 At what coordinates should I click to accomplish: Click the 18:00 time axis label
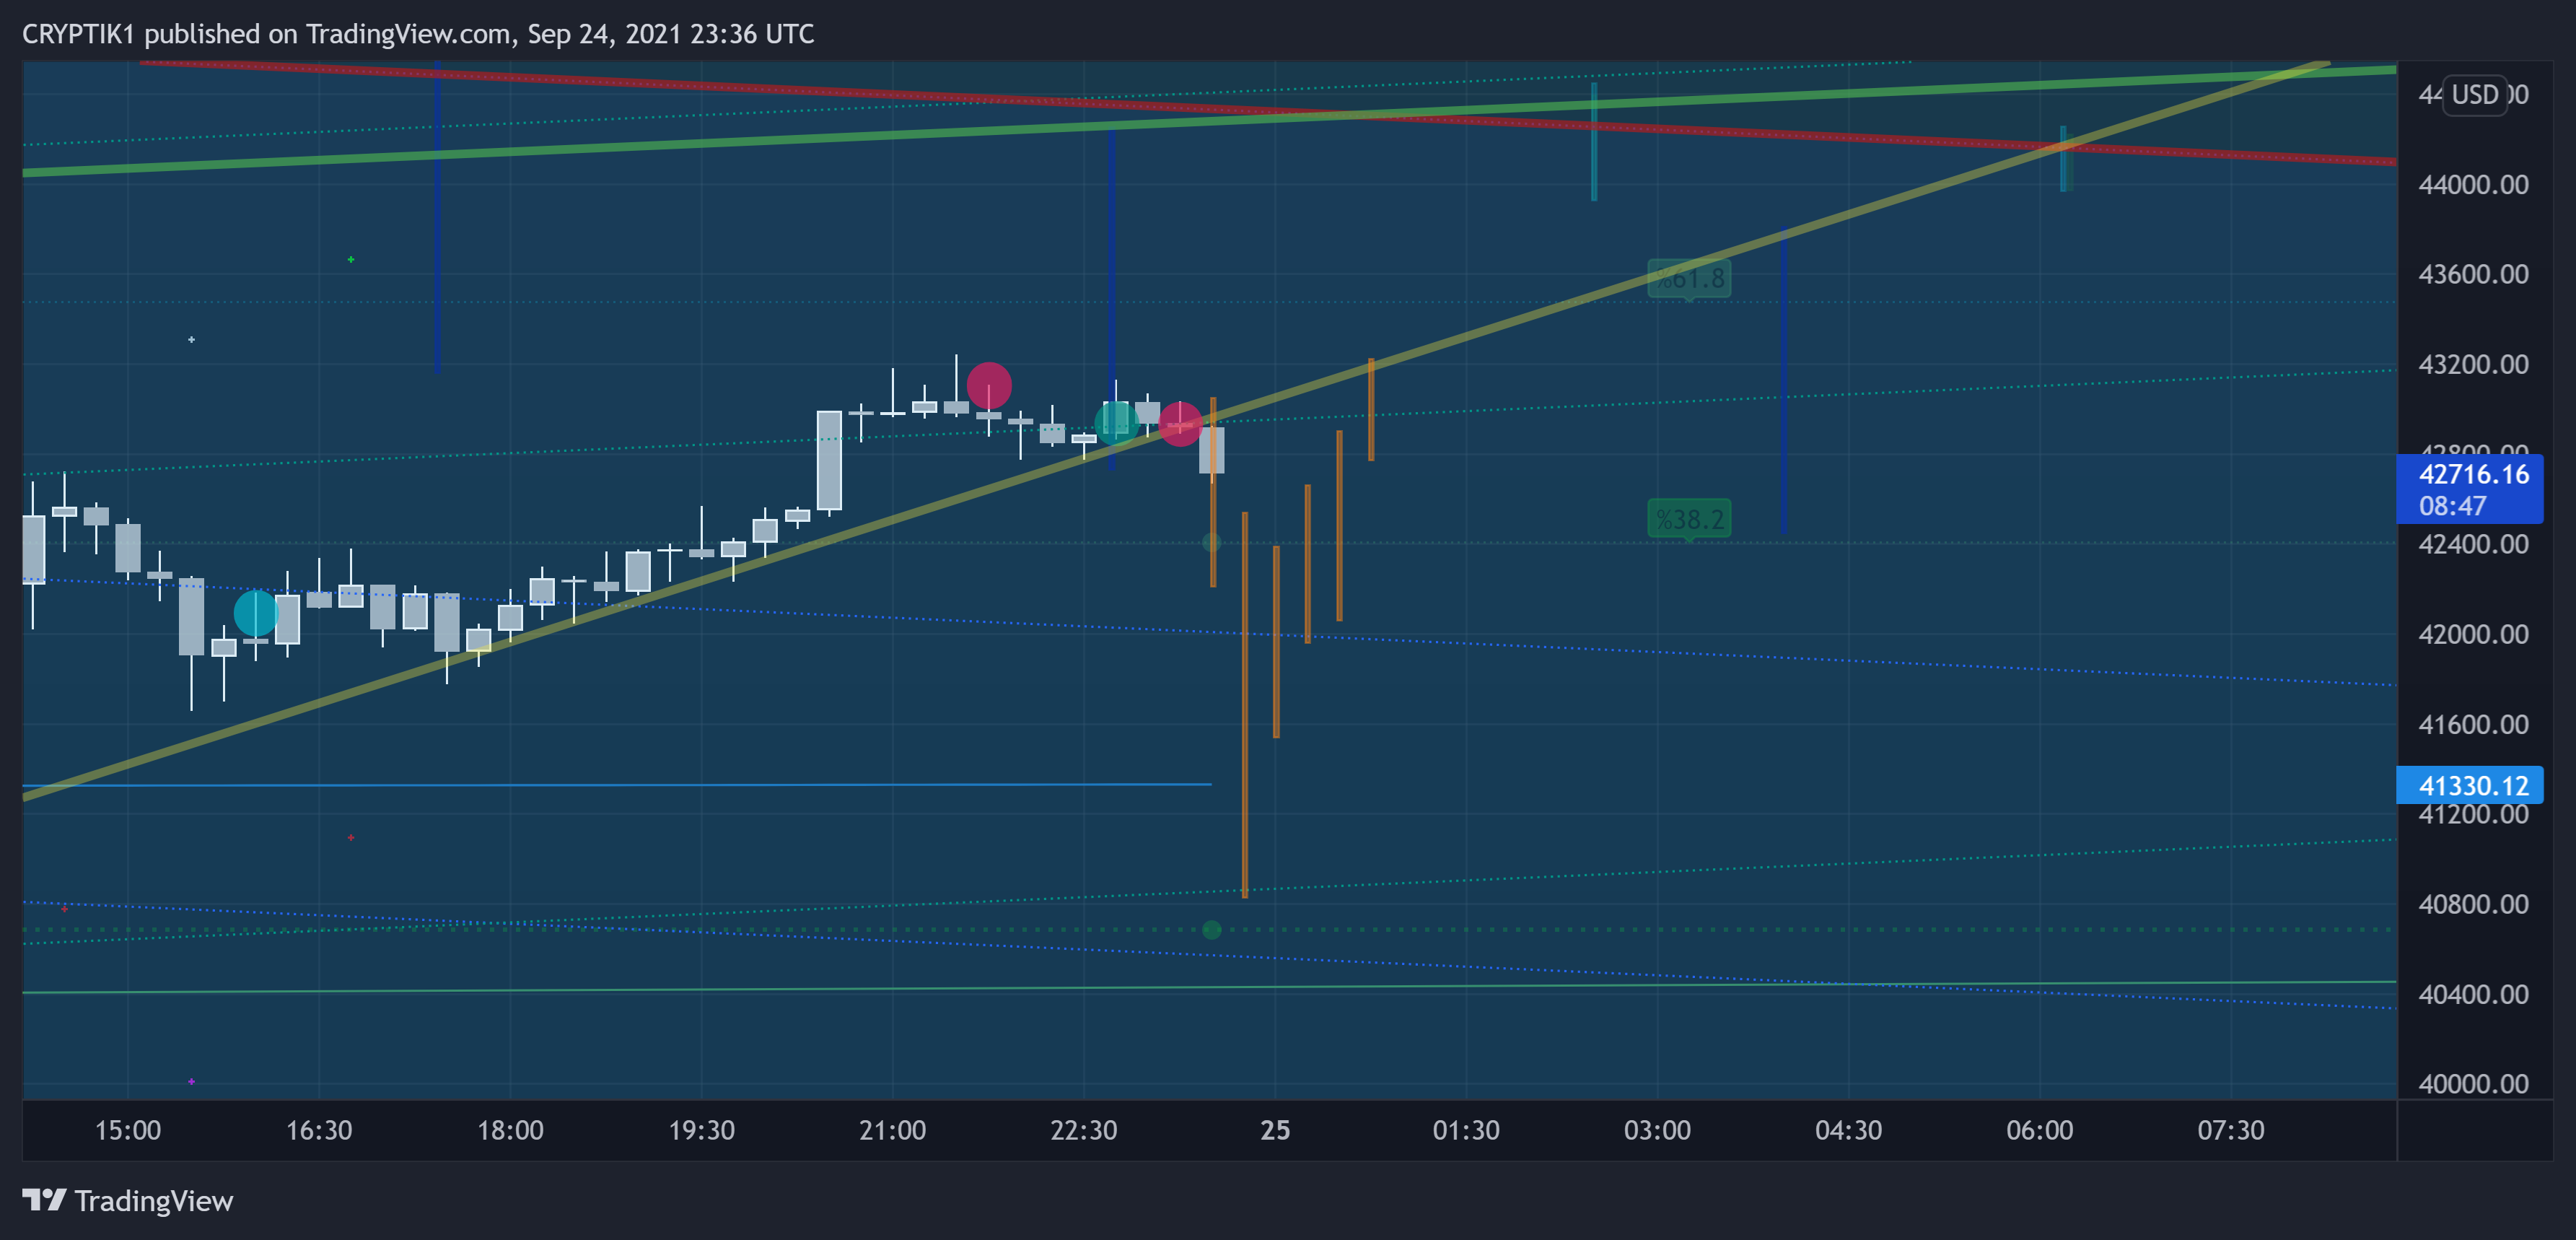coord(510,1130)
